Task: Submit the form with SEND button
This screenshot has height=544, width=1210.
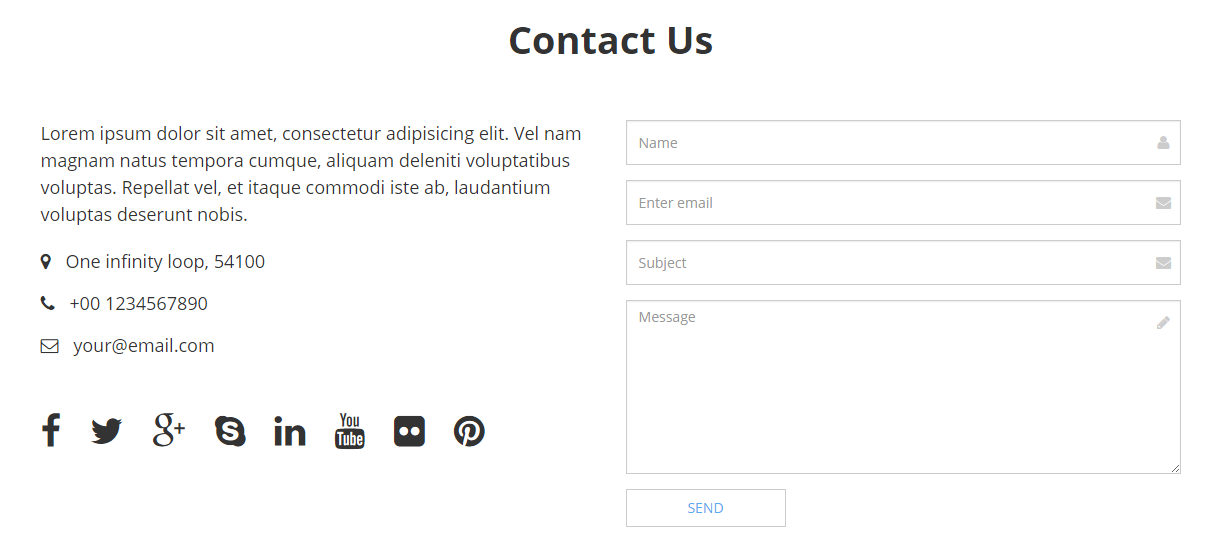Action: click(706, 508)
